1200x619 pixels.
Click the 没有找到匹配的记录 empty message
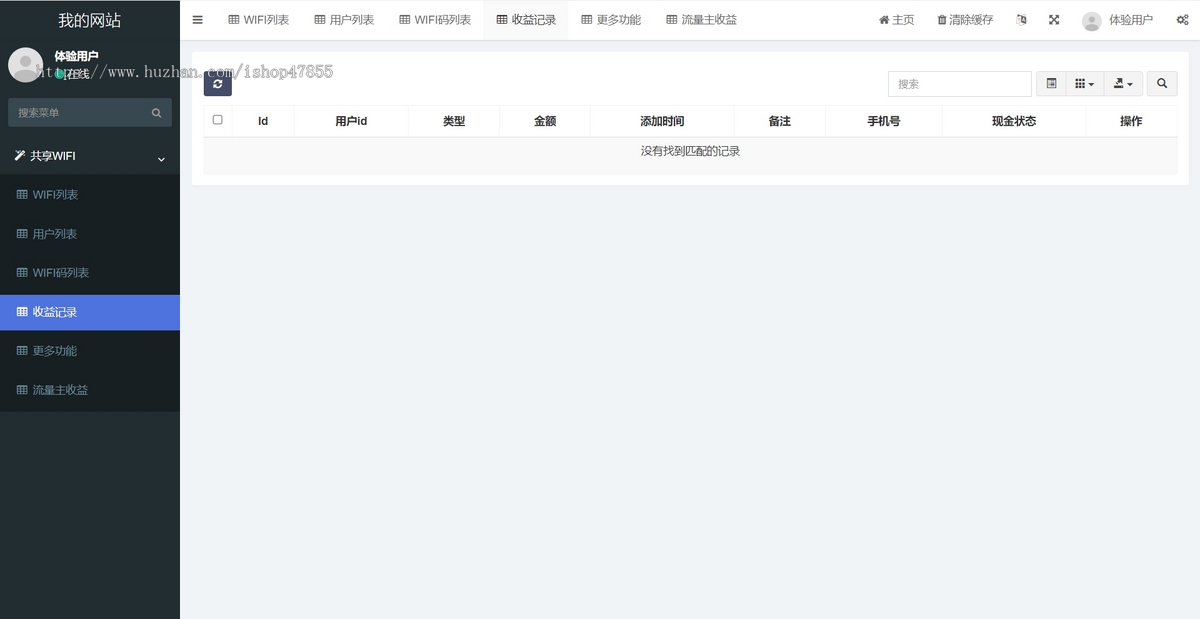point(690,151)
